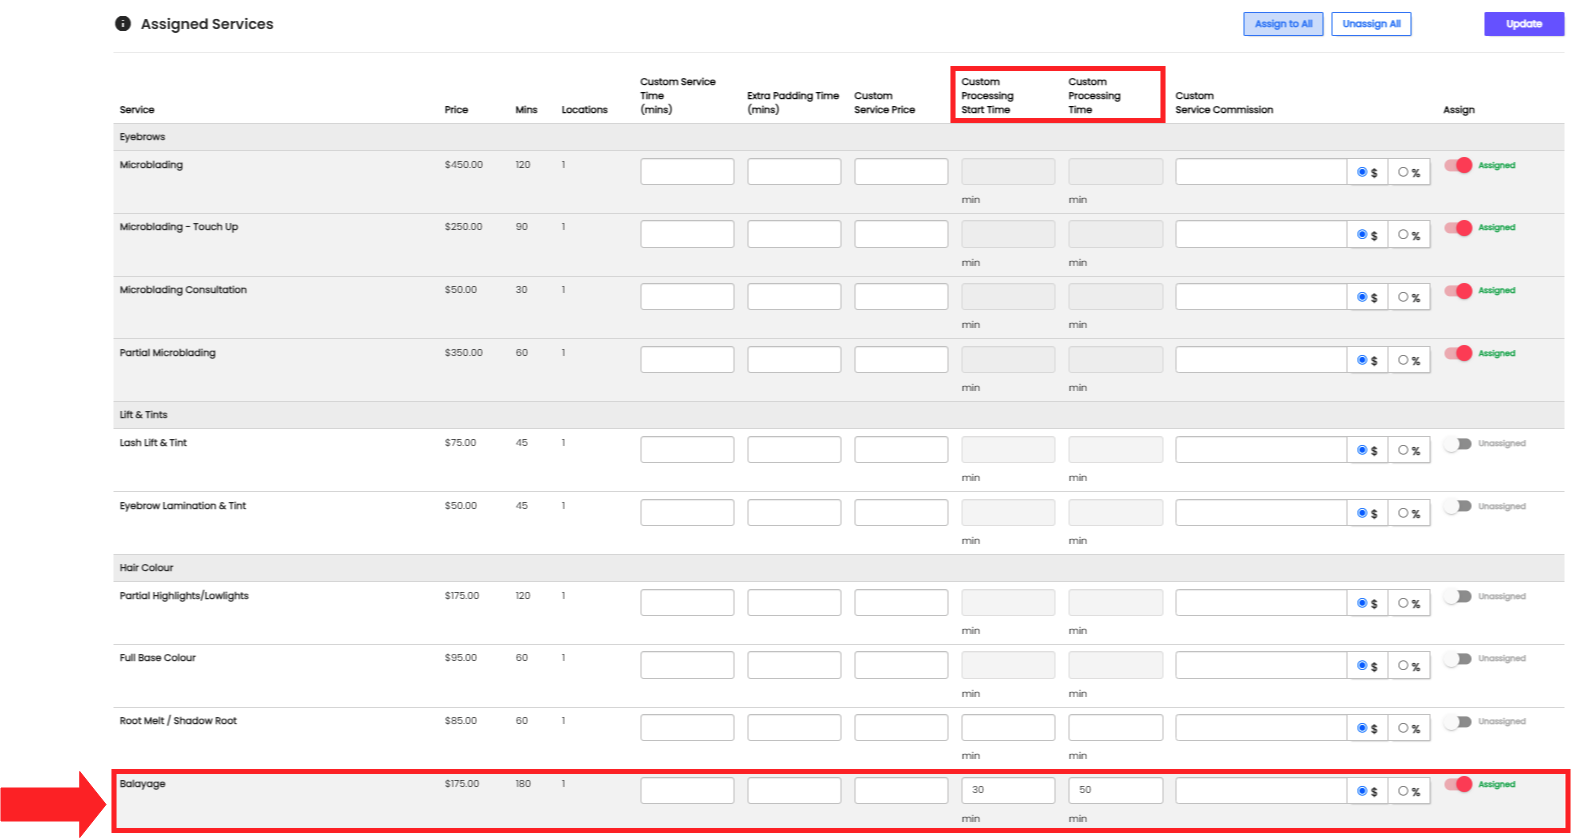Click the Microblading service name
The height and width of the screenshot is (838, 1580).
pos(151,165)
